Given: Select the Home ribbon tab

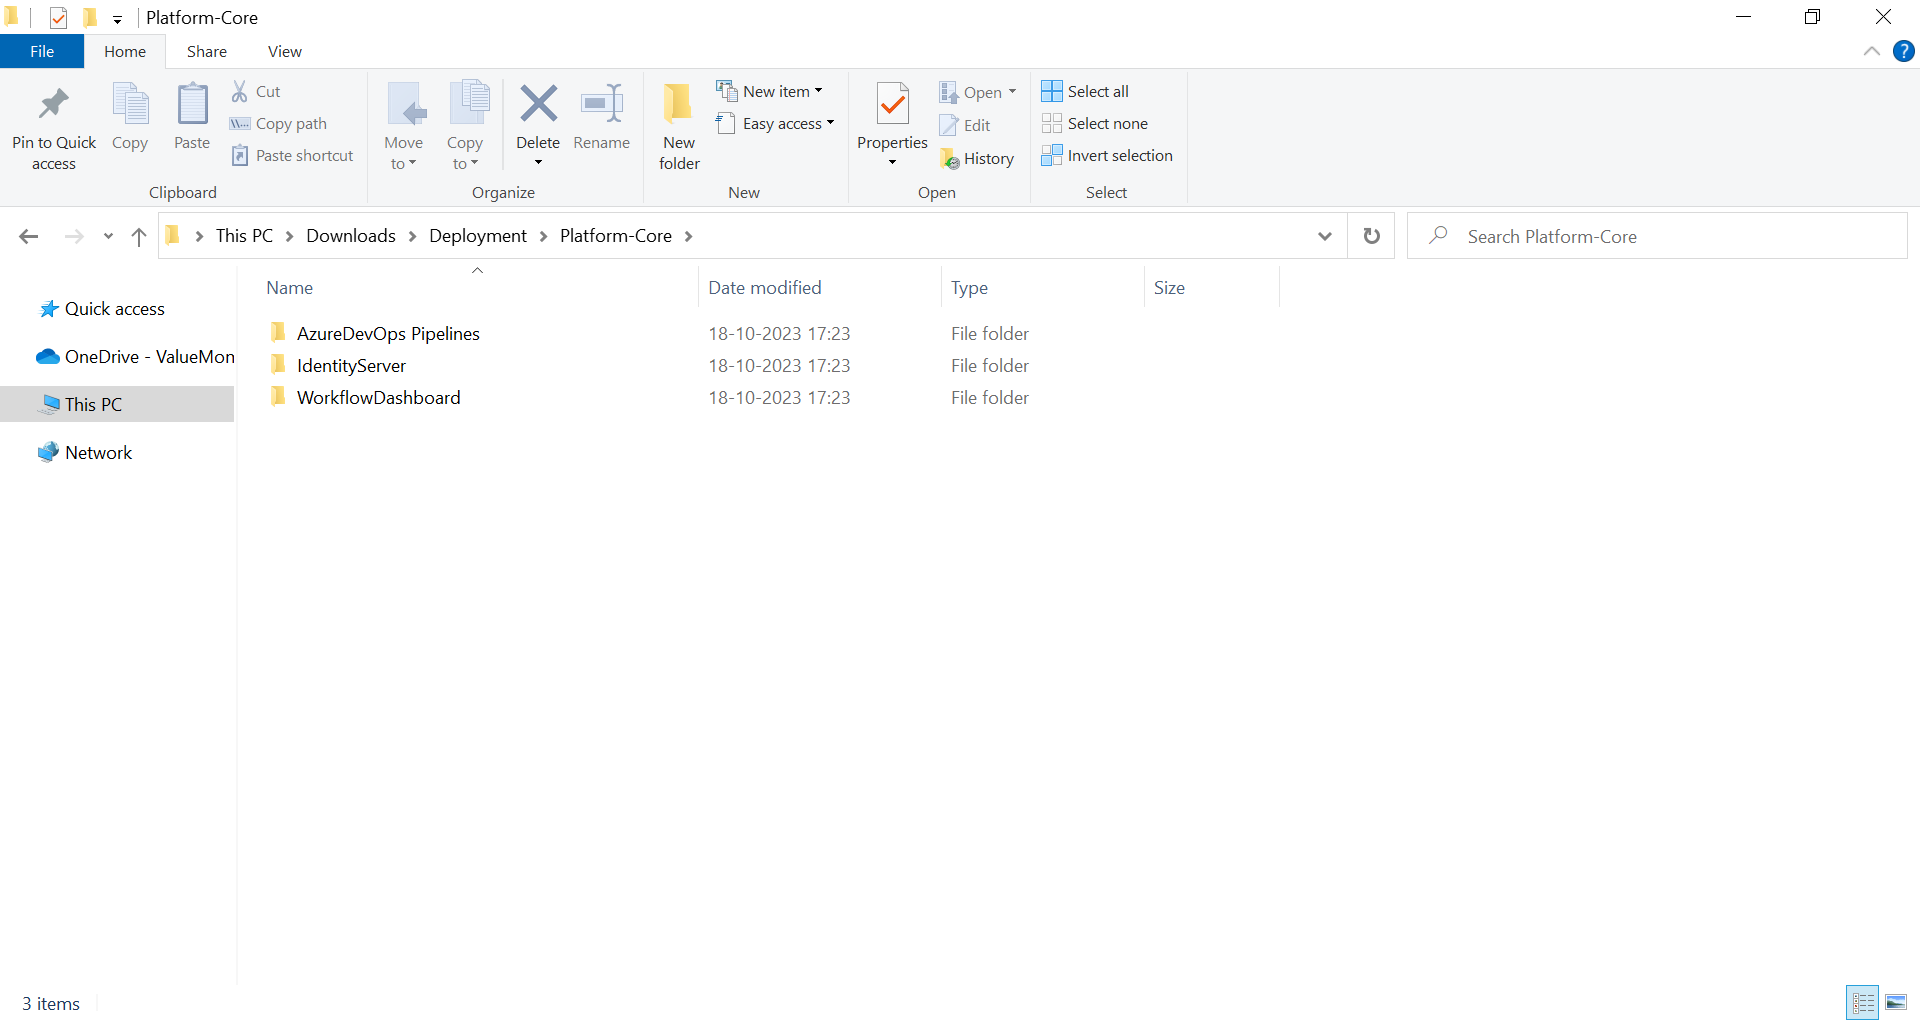Looking at the screenshot, I should [125, 51].
